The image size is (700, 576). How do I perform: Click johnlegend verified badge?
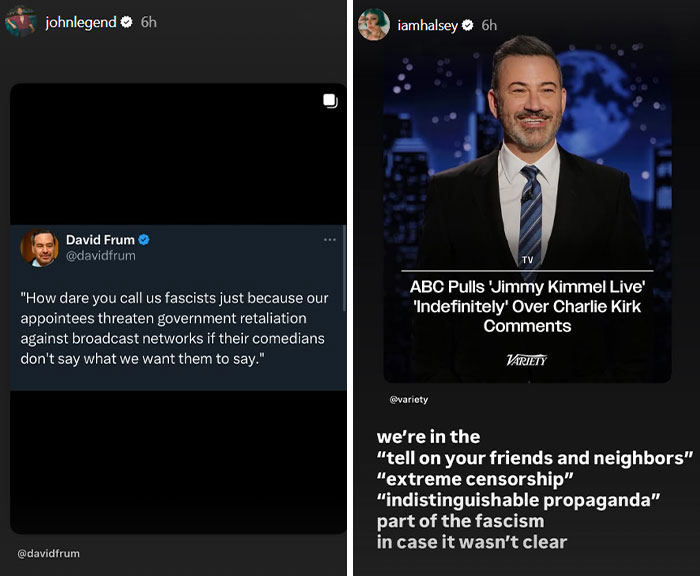tap(127, 22)
